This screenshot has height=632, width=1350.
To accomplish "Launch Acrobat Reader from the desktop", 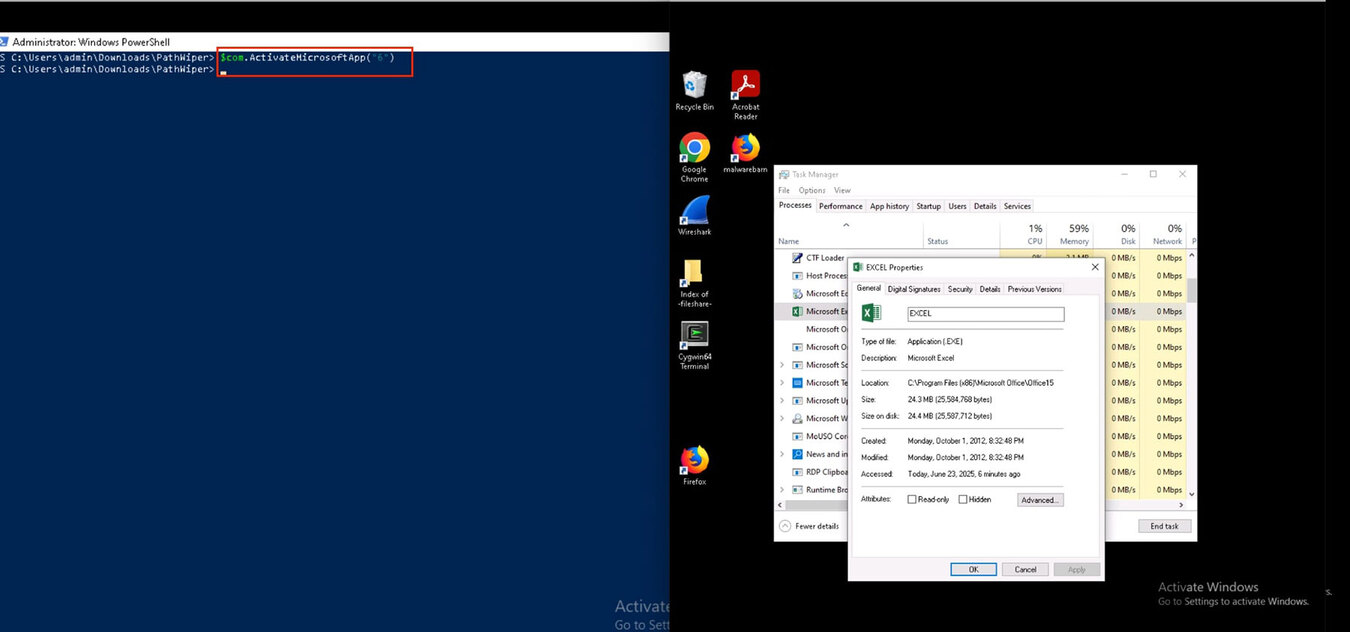I will click(x=745, y=84).
